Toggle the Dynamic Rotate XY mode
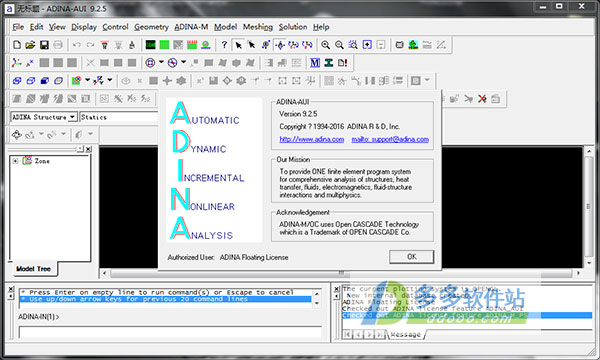 click(293, 45)
